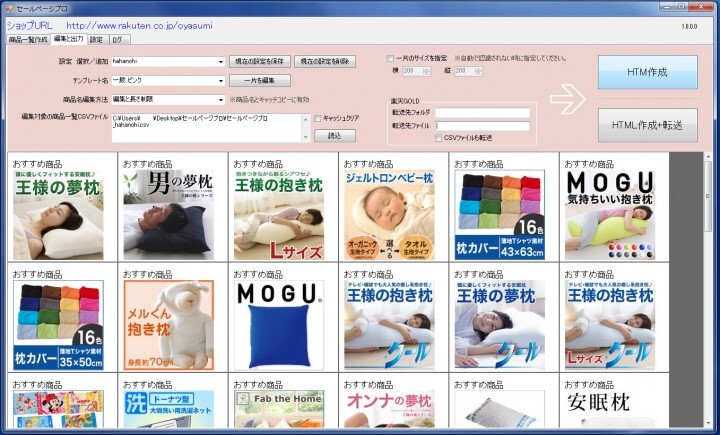Click 現在の設定を削除 button
The height and width of the screenshot is (435, 720).
point(325,62)
